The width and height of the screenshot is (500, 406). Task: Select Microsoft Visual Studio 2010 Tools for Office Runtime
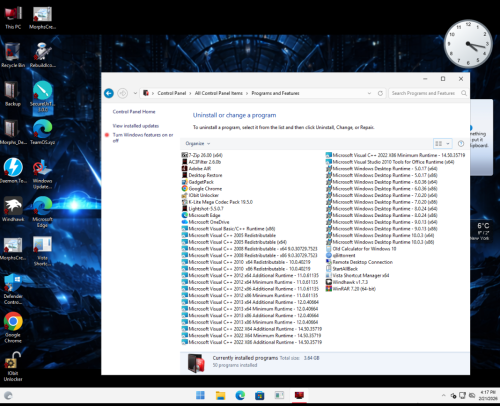click(390, 162)
